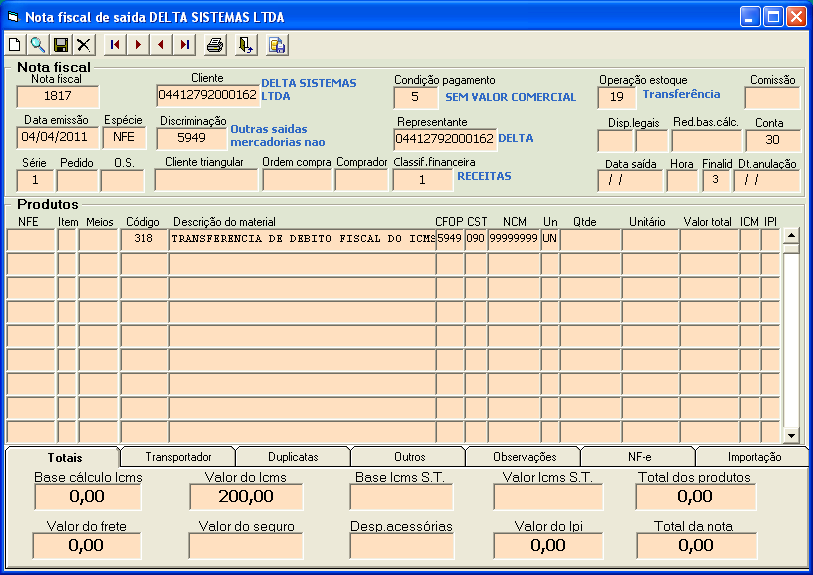Click the Red.bas.cálc. field
The image size is (813, 575).
coord(706,141)
